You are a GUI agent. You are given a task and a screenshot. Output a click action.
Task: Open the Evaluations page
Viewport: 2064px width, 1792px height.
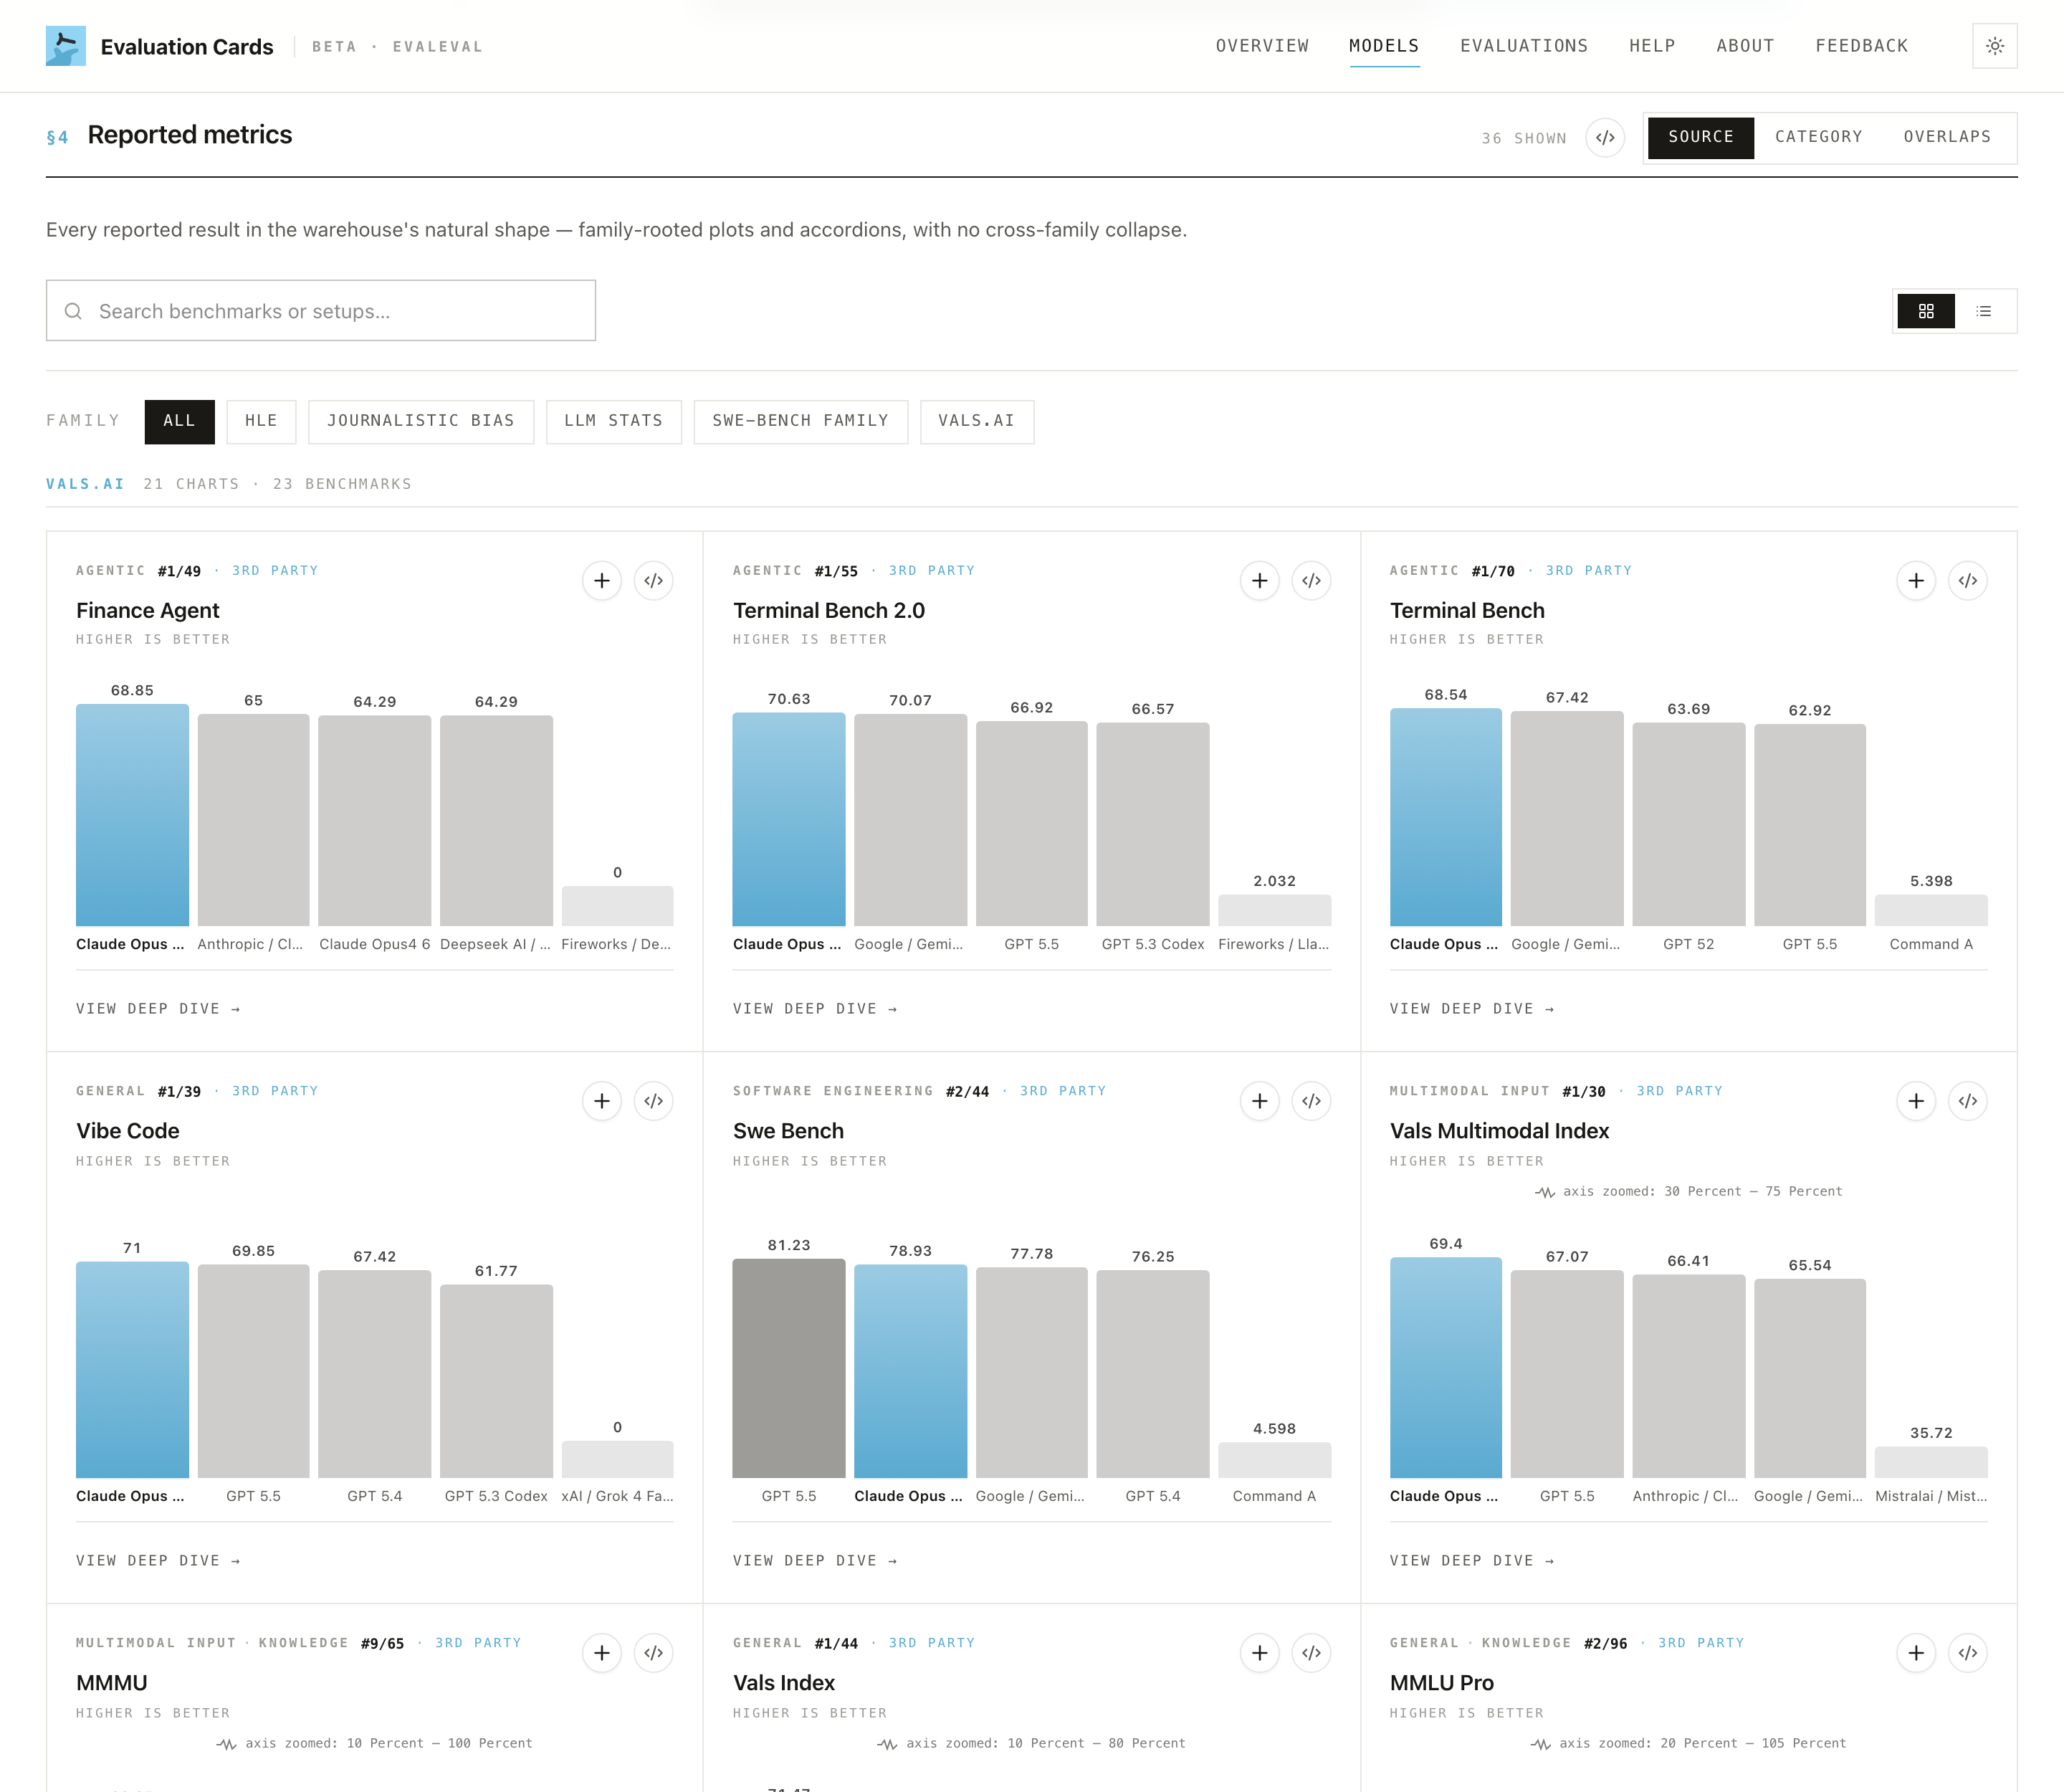coord(1524,46)
